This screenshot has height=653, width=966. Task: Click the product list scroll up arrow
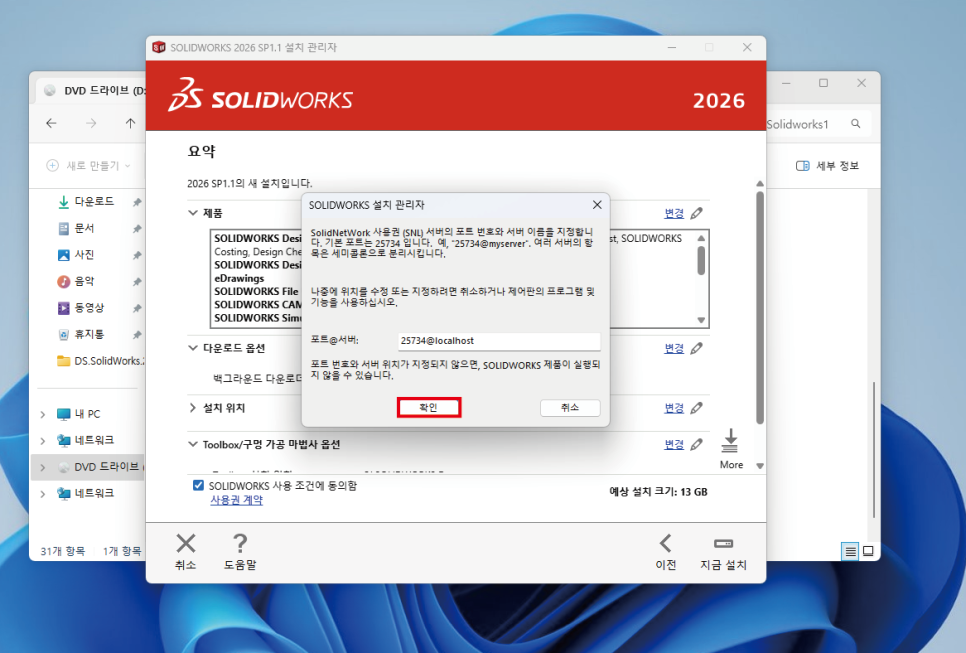click(701, 238)
